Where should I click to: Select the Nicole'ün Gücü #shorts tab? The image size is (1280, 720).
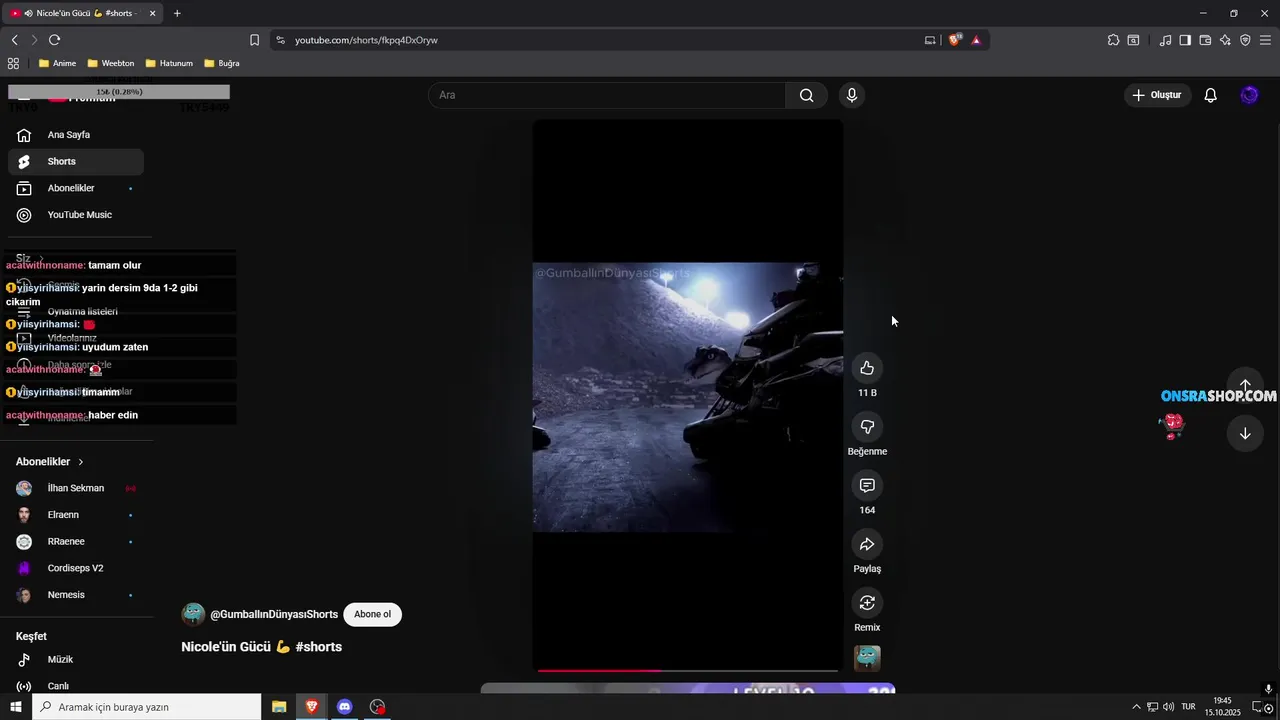pos(82,13)
